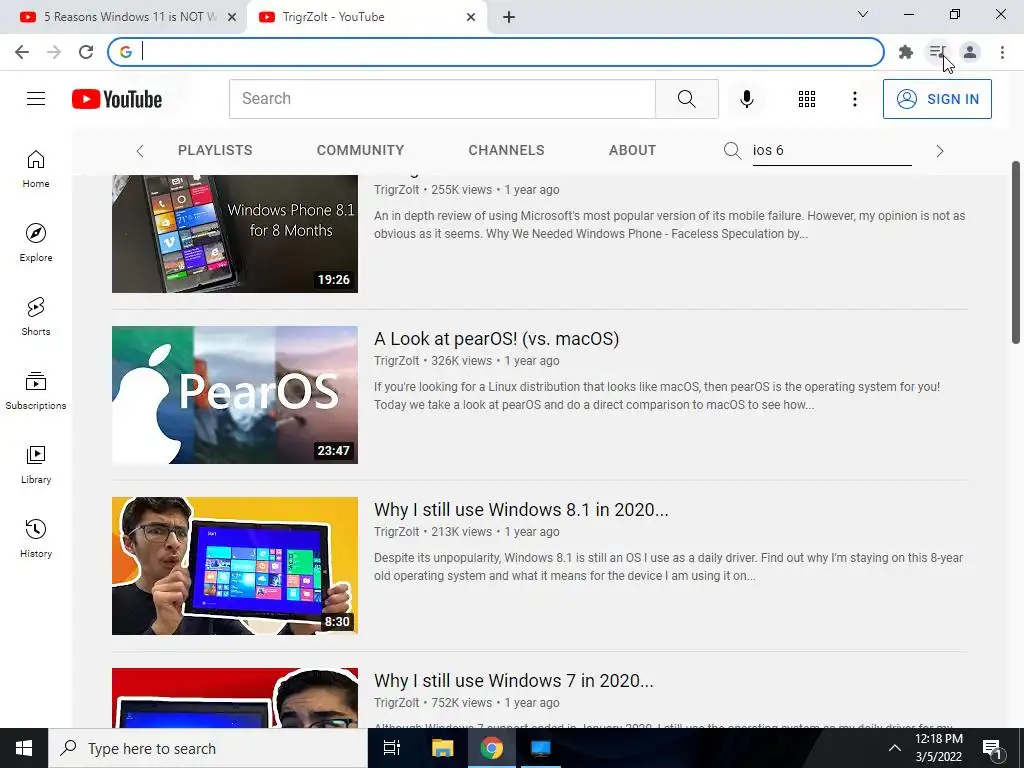1024x768 pixels.
Task: Click the Windows taskbar search box
Action: (208, 748)
